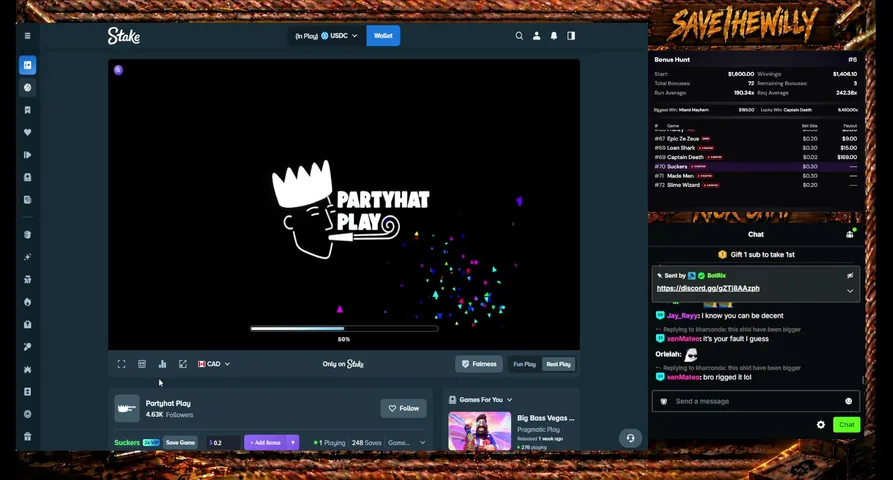The image size is (893, 480).
Task: Open chat settings gear
Action: click(x=821, y=425)
